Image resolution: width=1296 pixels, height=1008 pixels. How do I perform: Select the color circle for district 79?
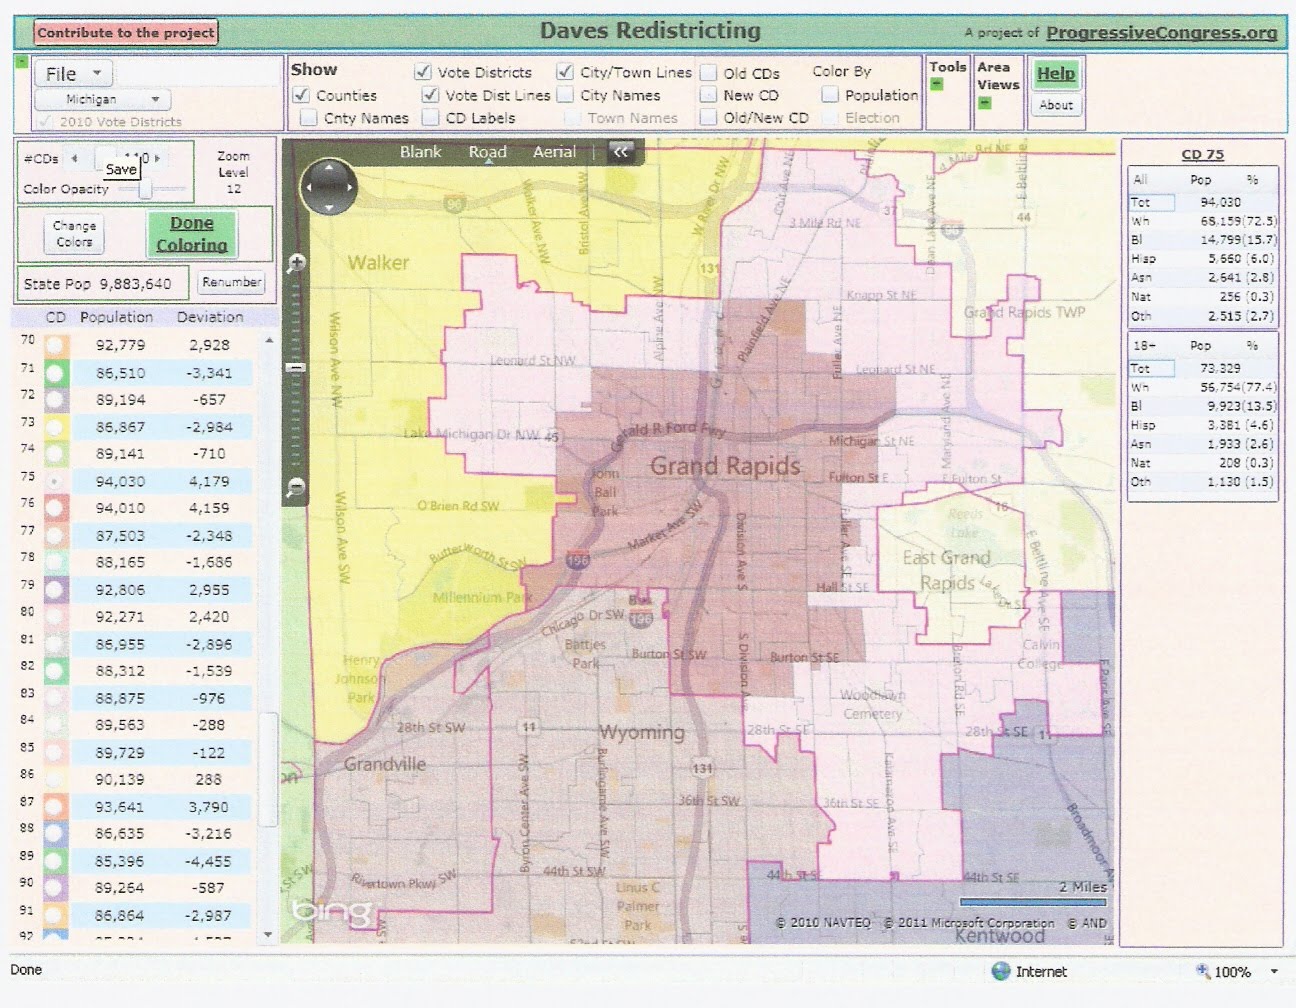coord(54,590)
